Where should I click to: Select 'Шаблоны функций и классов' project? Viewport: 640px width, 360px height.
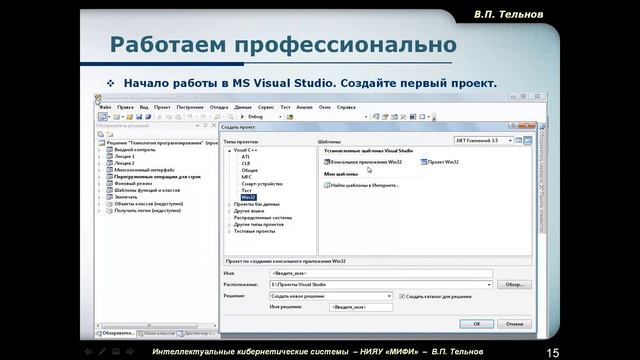(x=147, y=190)
